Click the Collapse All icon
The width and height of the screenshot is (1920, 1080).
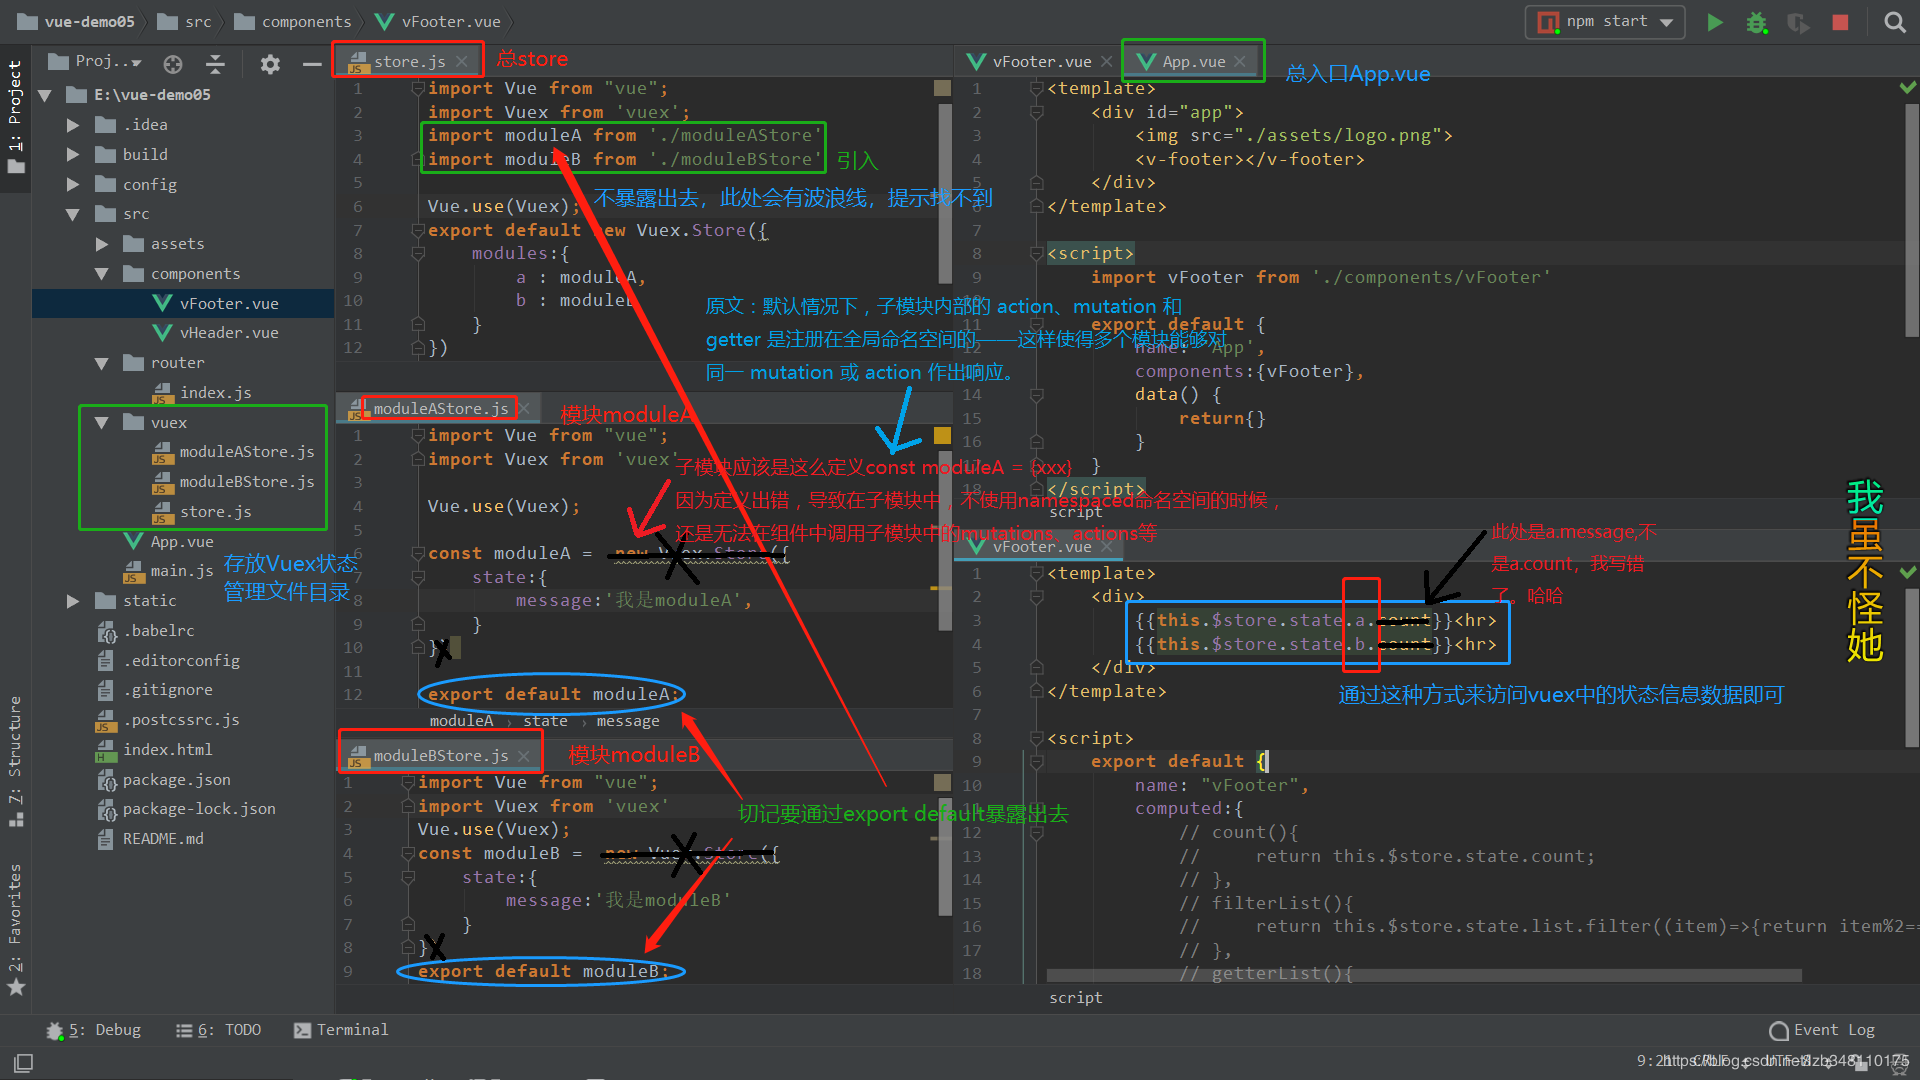tap(215, 64)
